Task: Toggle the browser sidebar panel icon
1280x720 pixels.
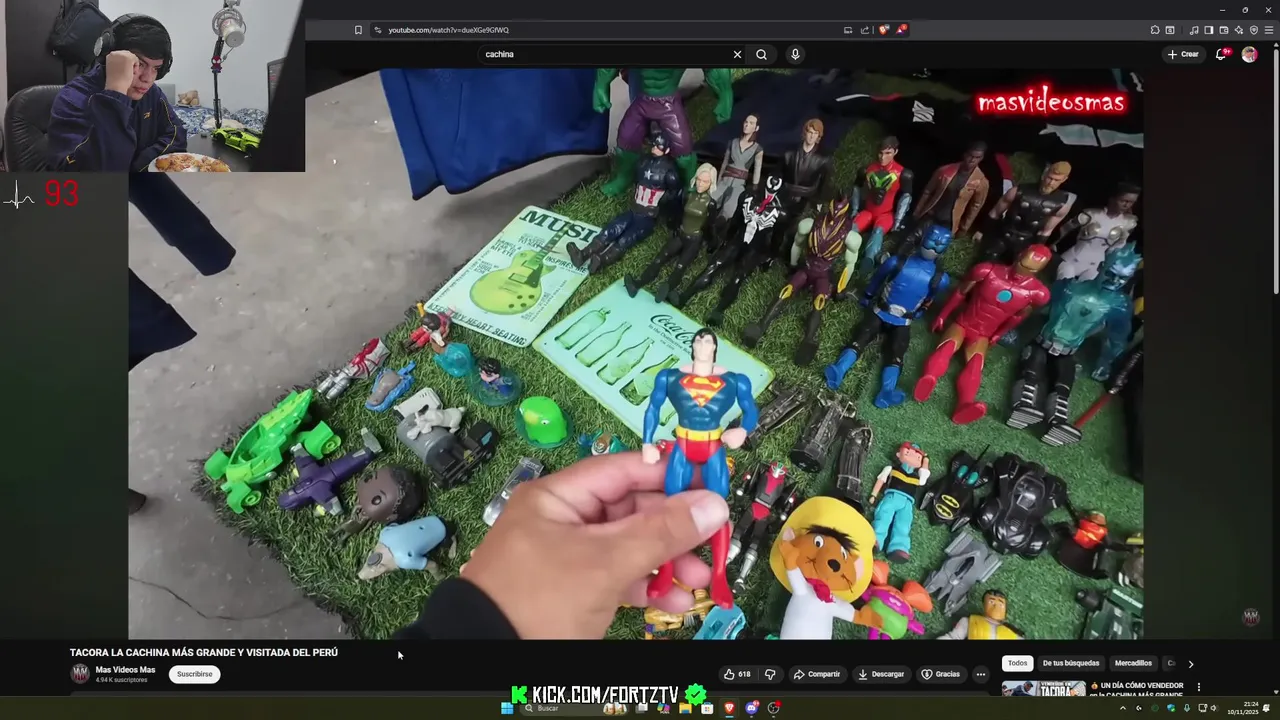Action: [x=1209, y=30]
